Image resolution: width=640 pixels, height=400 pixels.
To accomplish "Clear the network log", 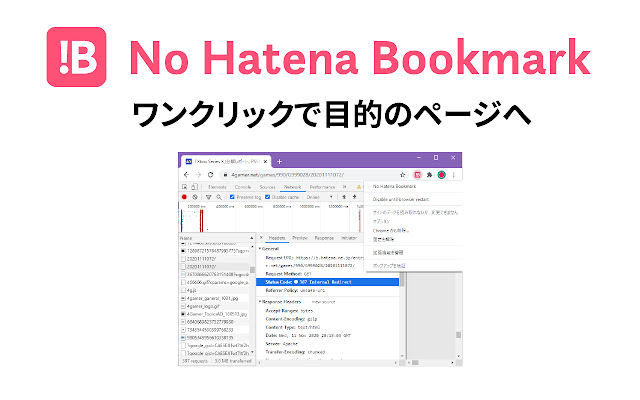I will (195, 197).
